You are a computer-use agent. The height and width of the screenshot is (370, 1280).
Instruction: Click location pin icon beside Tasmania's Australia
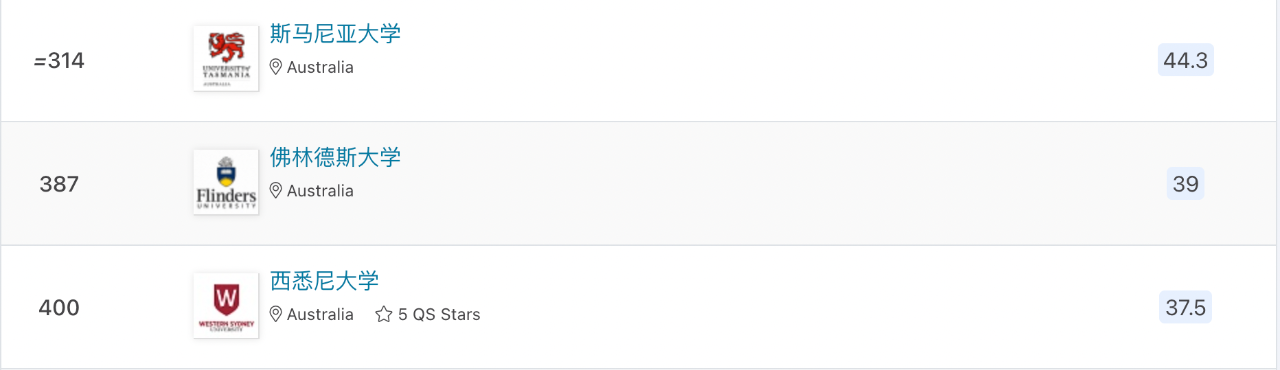tap(276, 67)
